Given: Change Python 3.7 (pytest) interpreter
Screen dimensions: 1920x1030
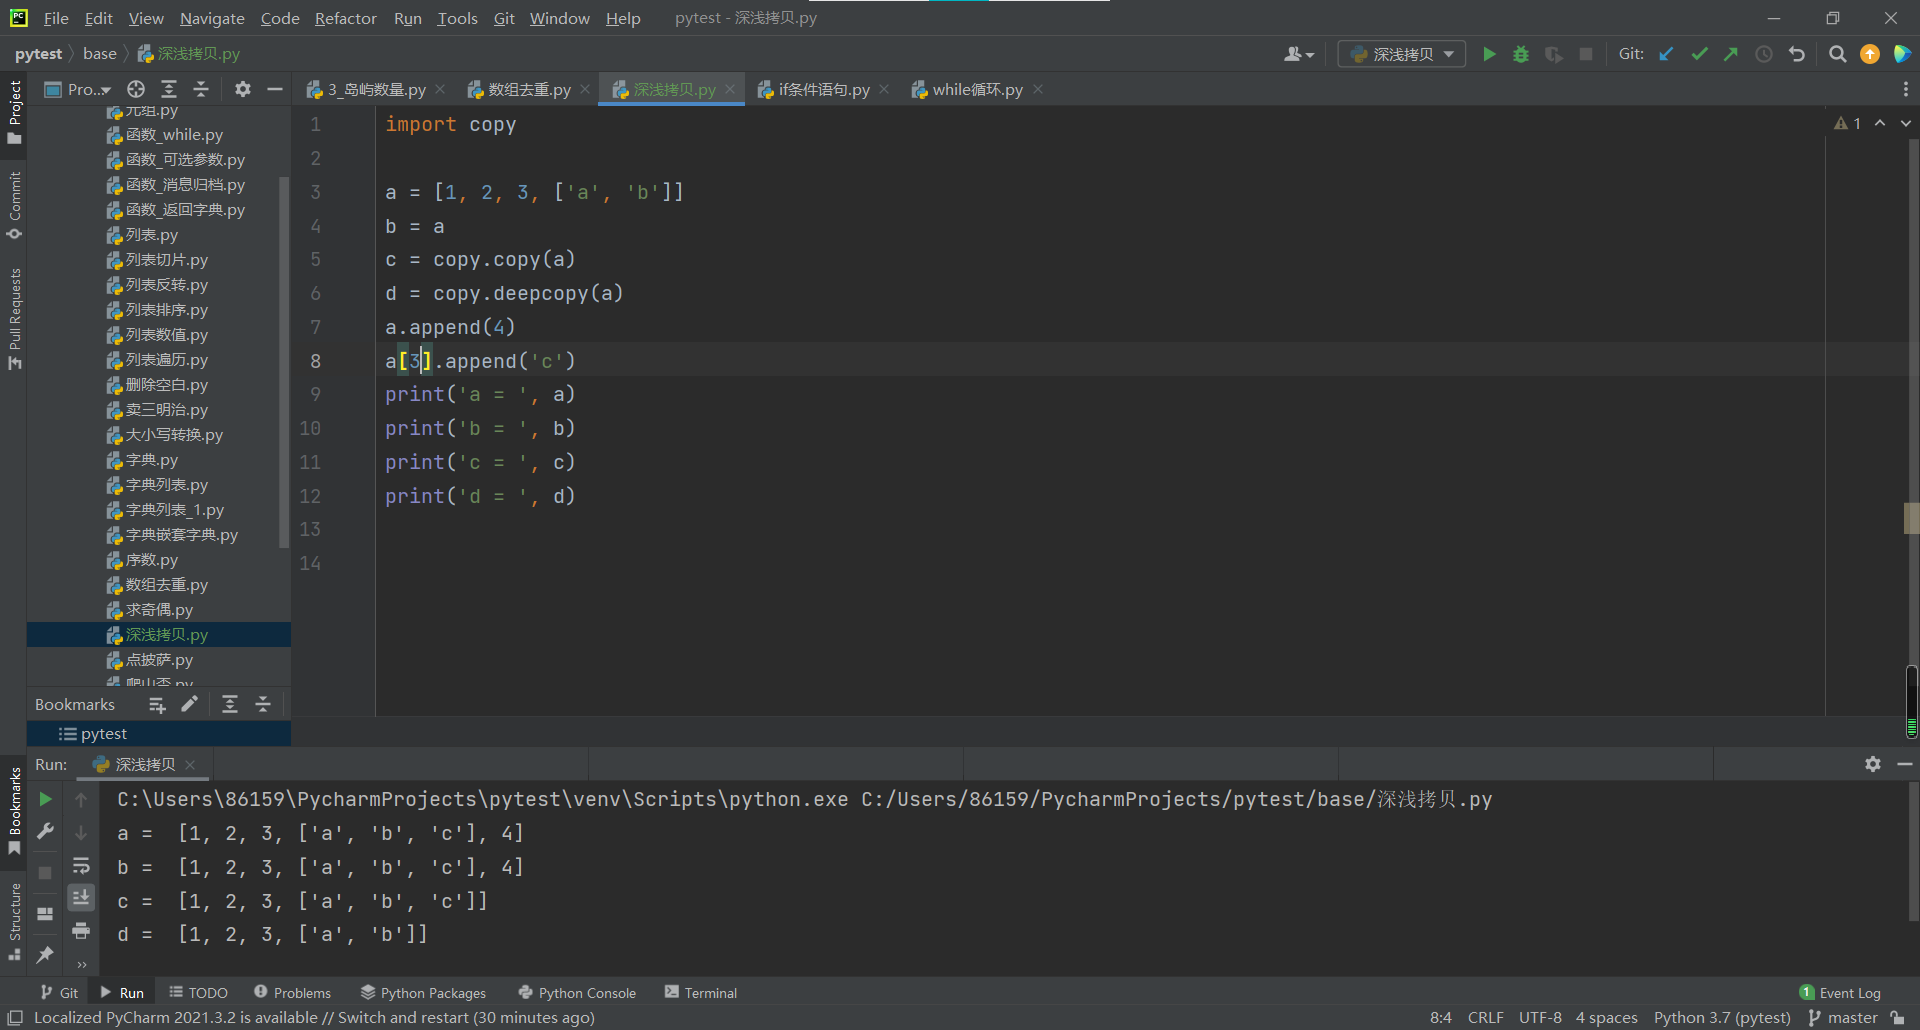Looking at the screenshot, I should click(x=1722, y=1017).
